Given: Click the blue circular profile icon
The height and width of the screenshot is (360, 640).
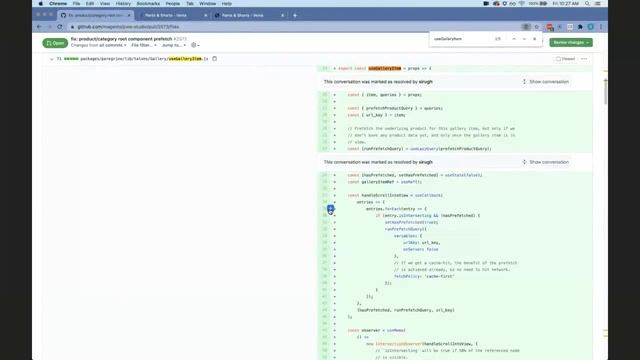Looking at the screenshot, I should (x=590, y=27).
